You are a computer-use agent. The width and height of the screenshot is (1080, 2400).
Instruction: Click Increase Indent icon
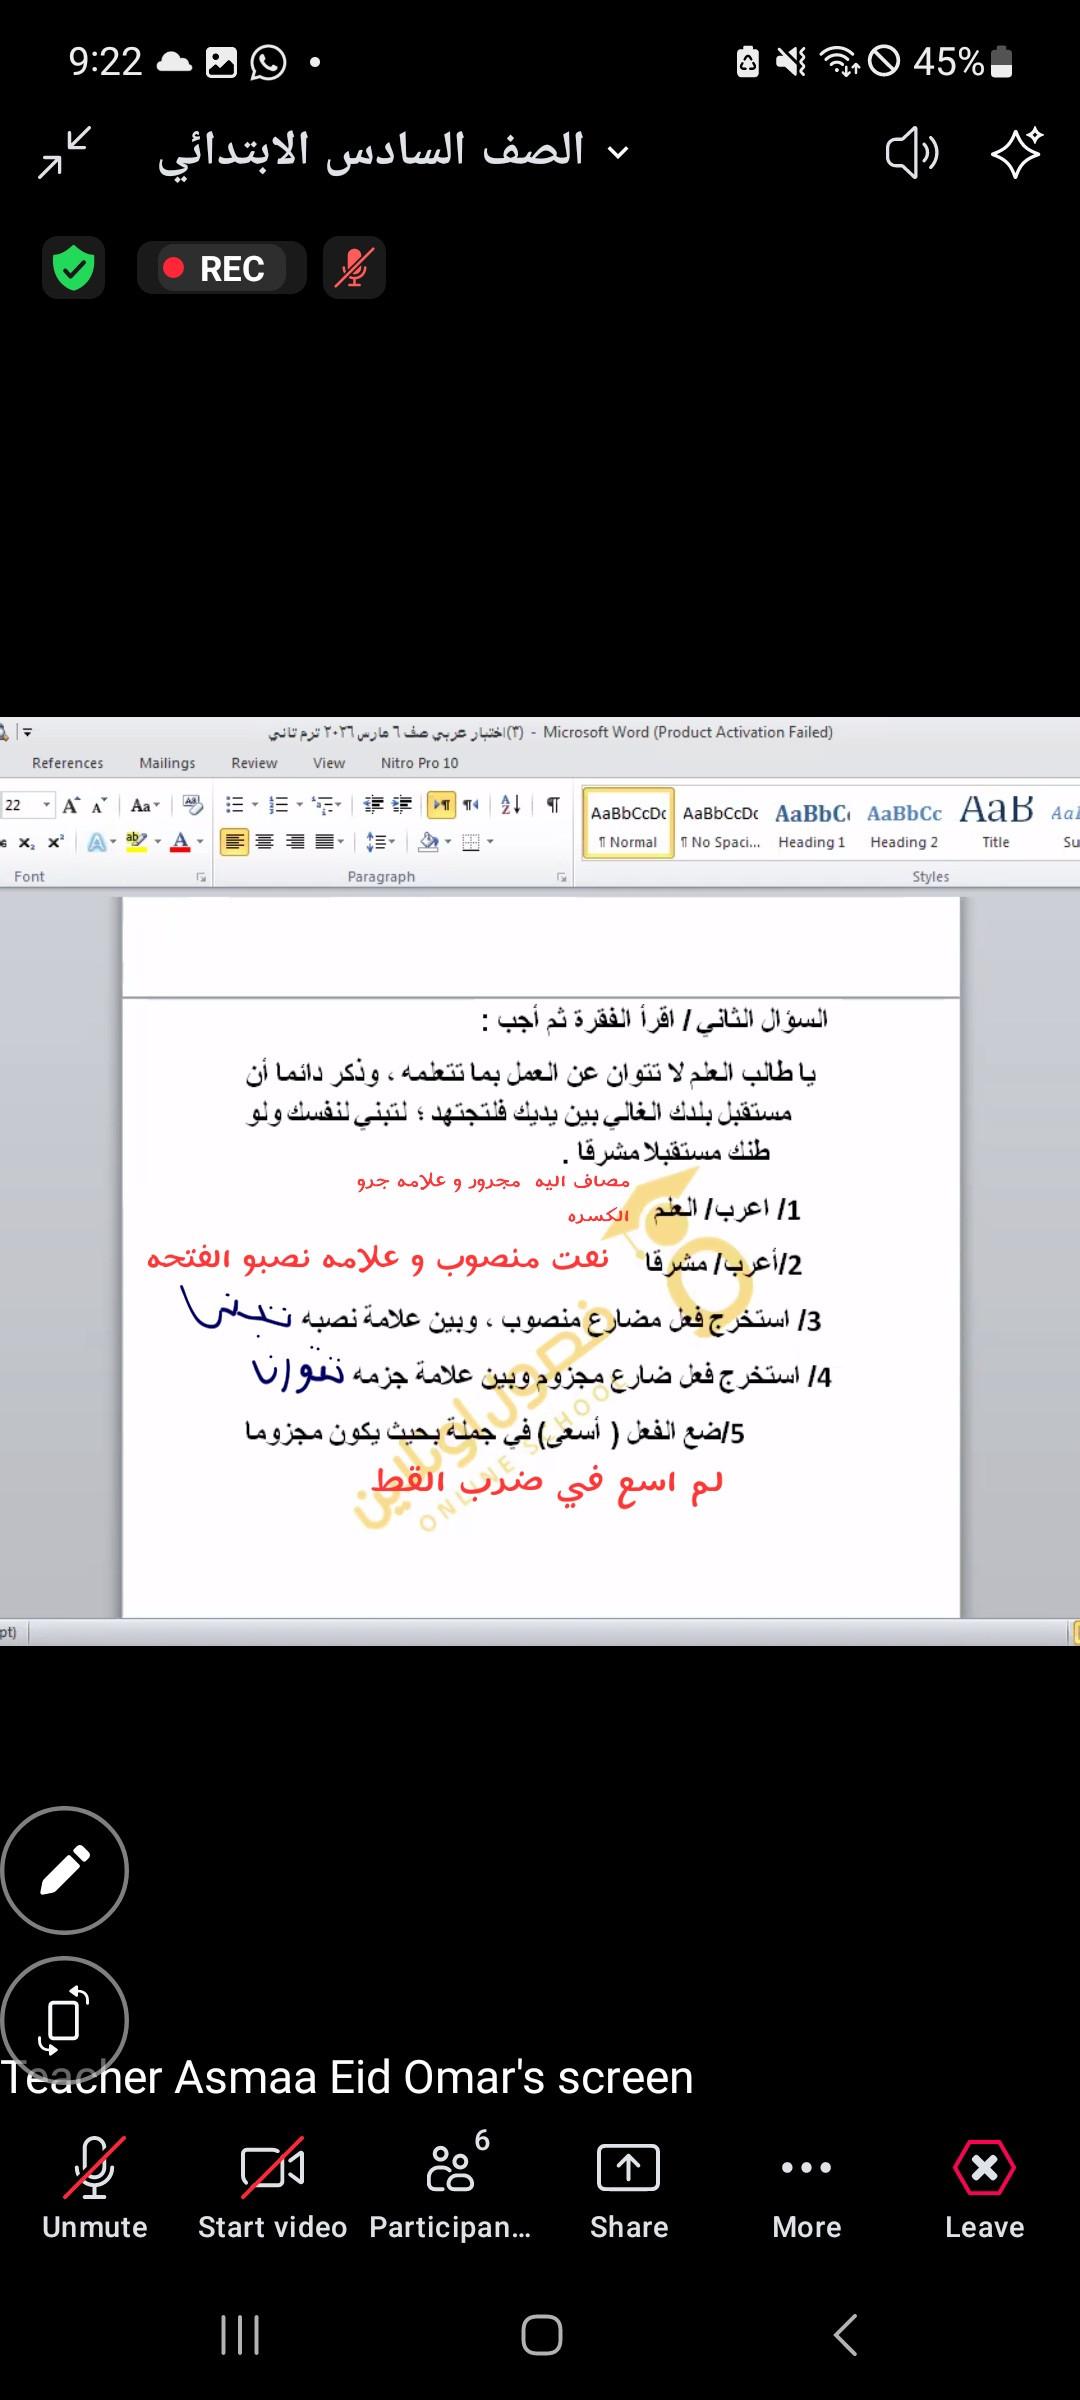(402, 805)
